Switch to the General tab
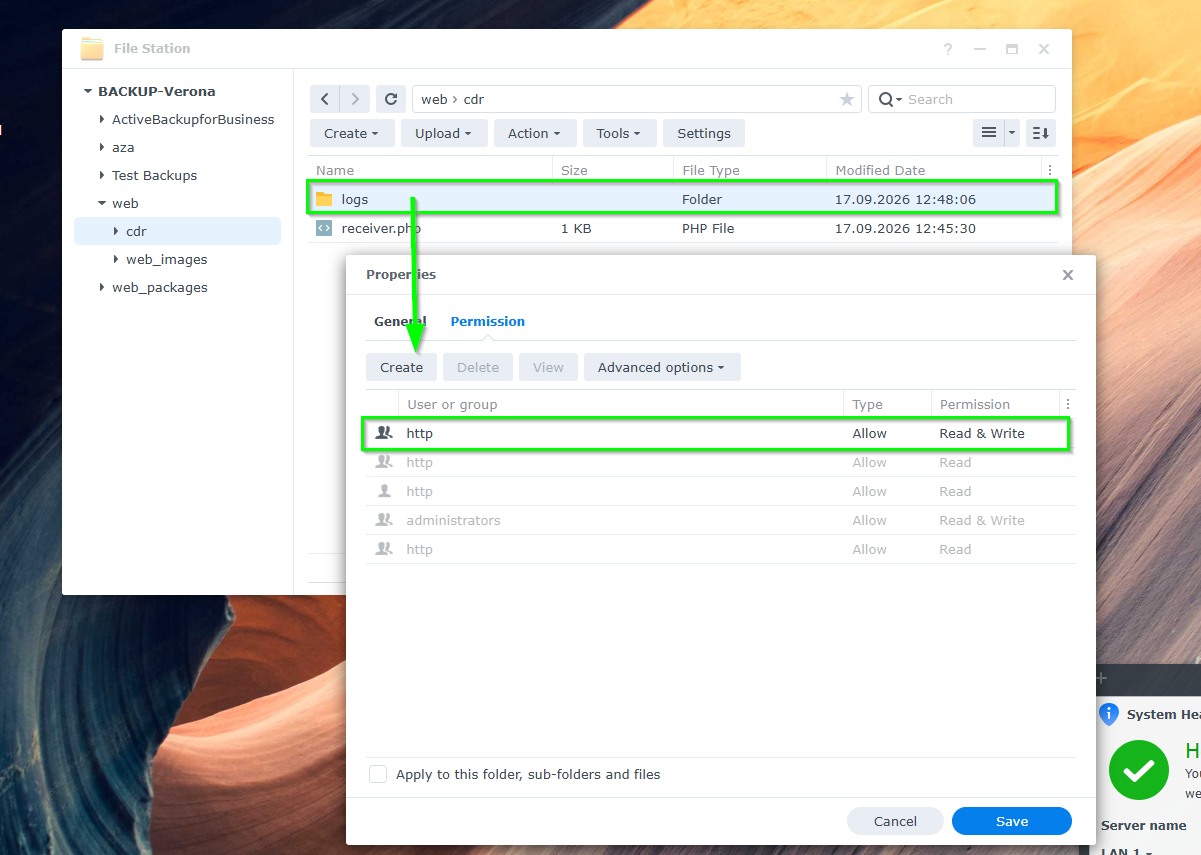This screenshot has height=855, width=1201. (x=400, y=321)
